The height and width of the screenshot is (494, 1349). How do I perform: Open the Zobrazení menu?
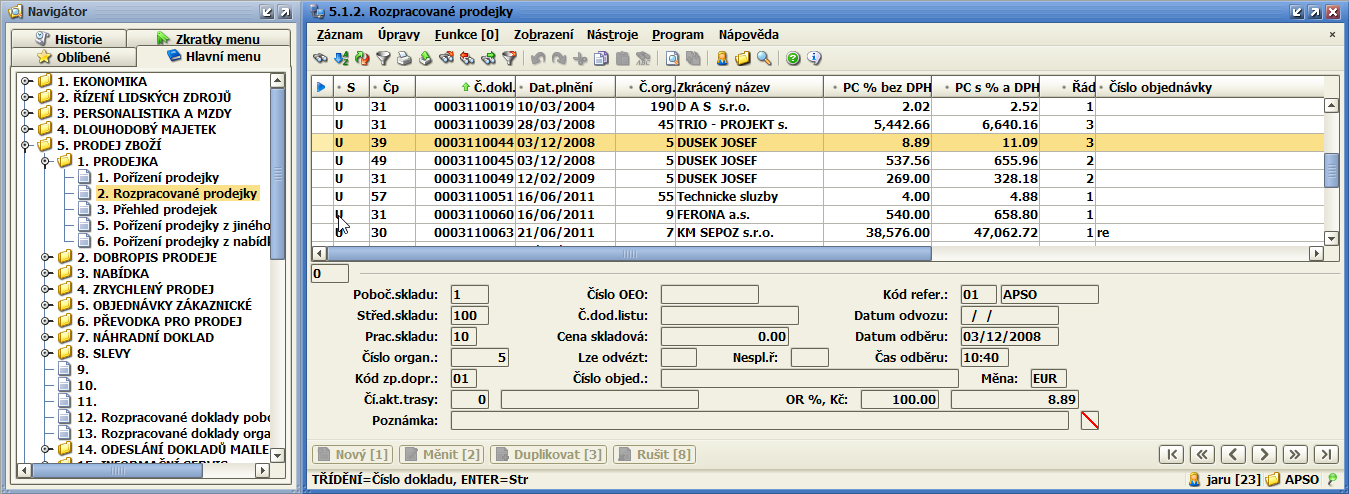coord(543,34)
